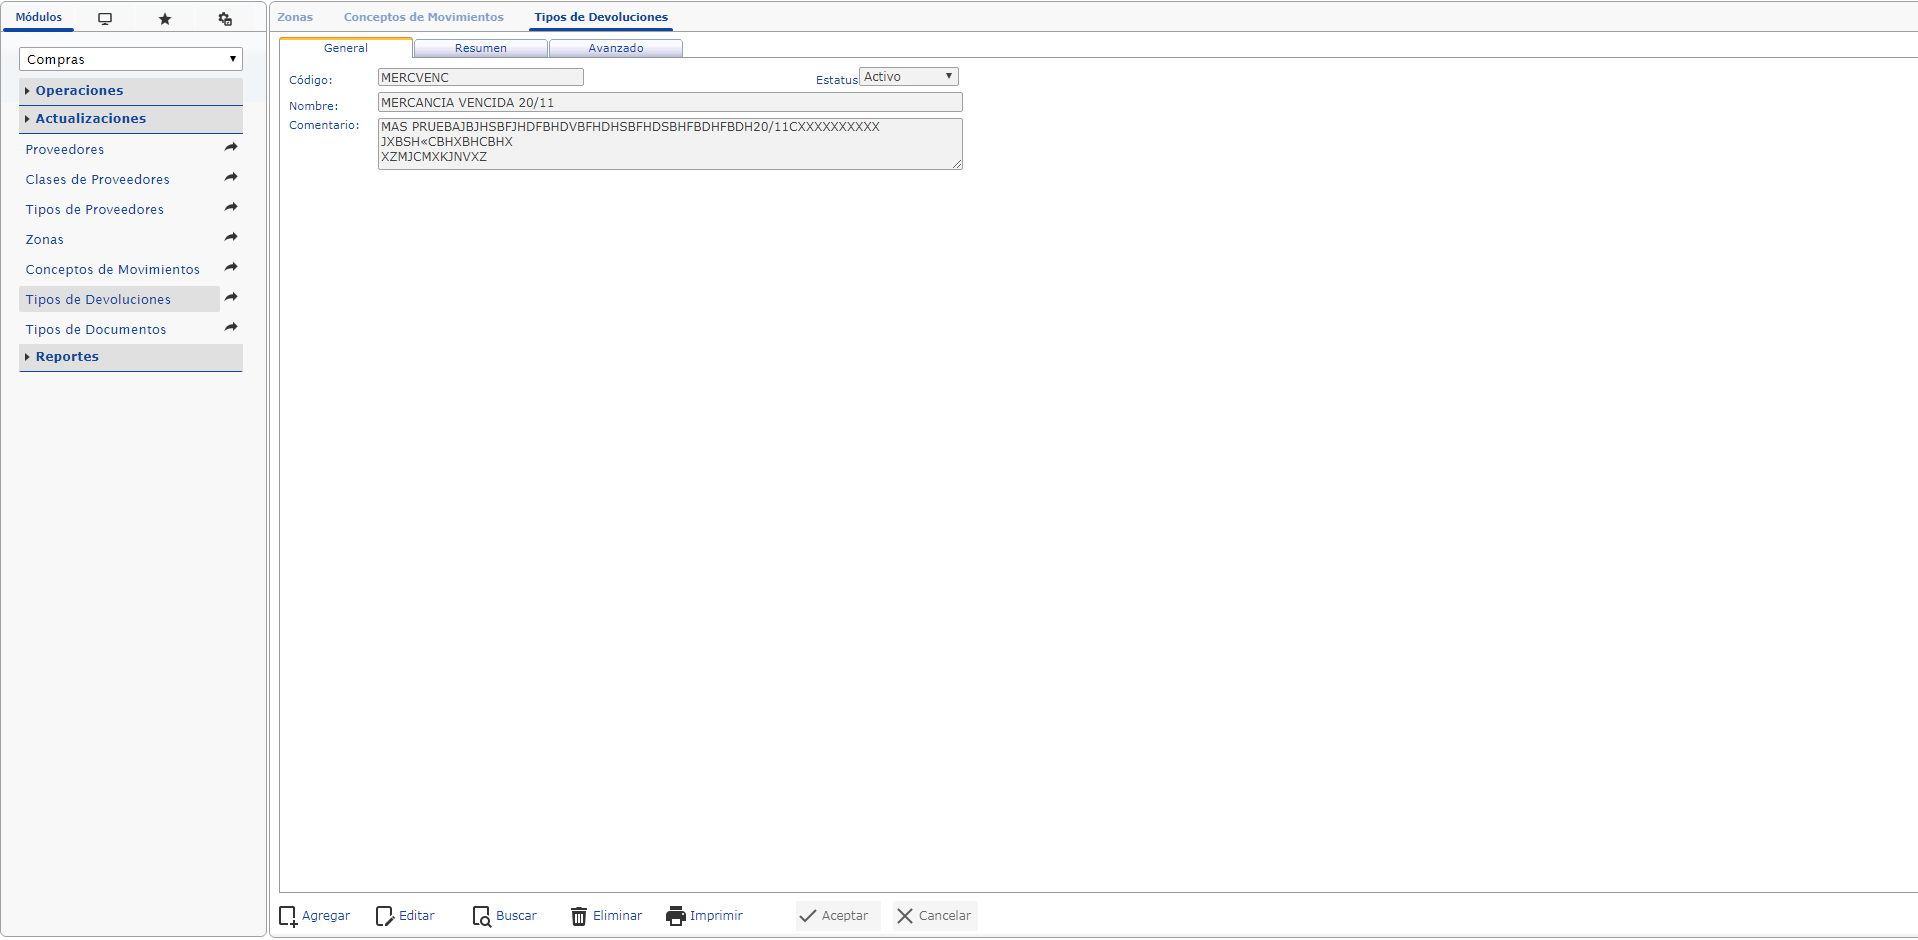Open the Estatus dropdown showing Activo
The image size is (1918, 940).
pyautogui.click(x=908, y=77)
